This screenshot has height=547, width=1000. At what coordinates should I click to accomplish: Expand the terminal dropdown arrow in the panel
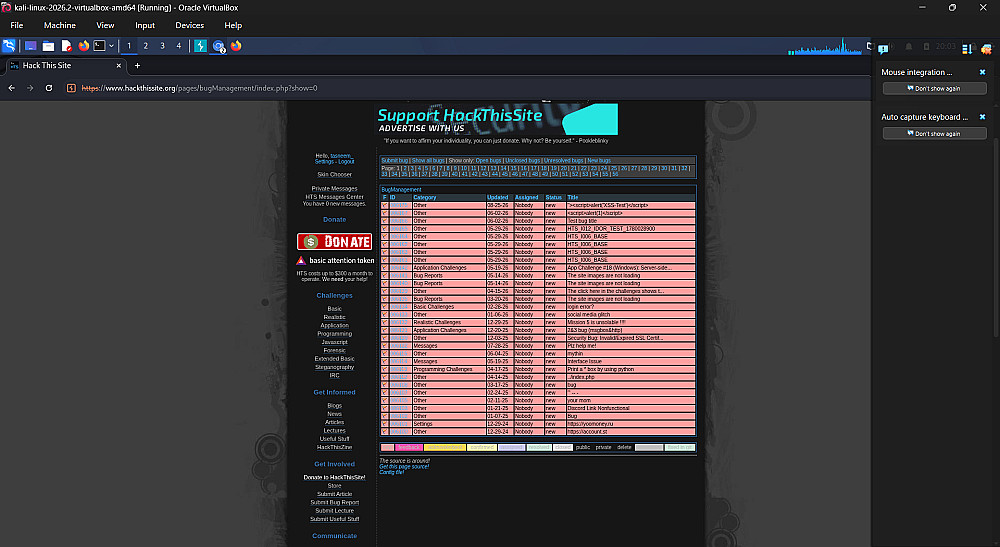point(111,46)
